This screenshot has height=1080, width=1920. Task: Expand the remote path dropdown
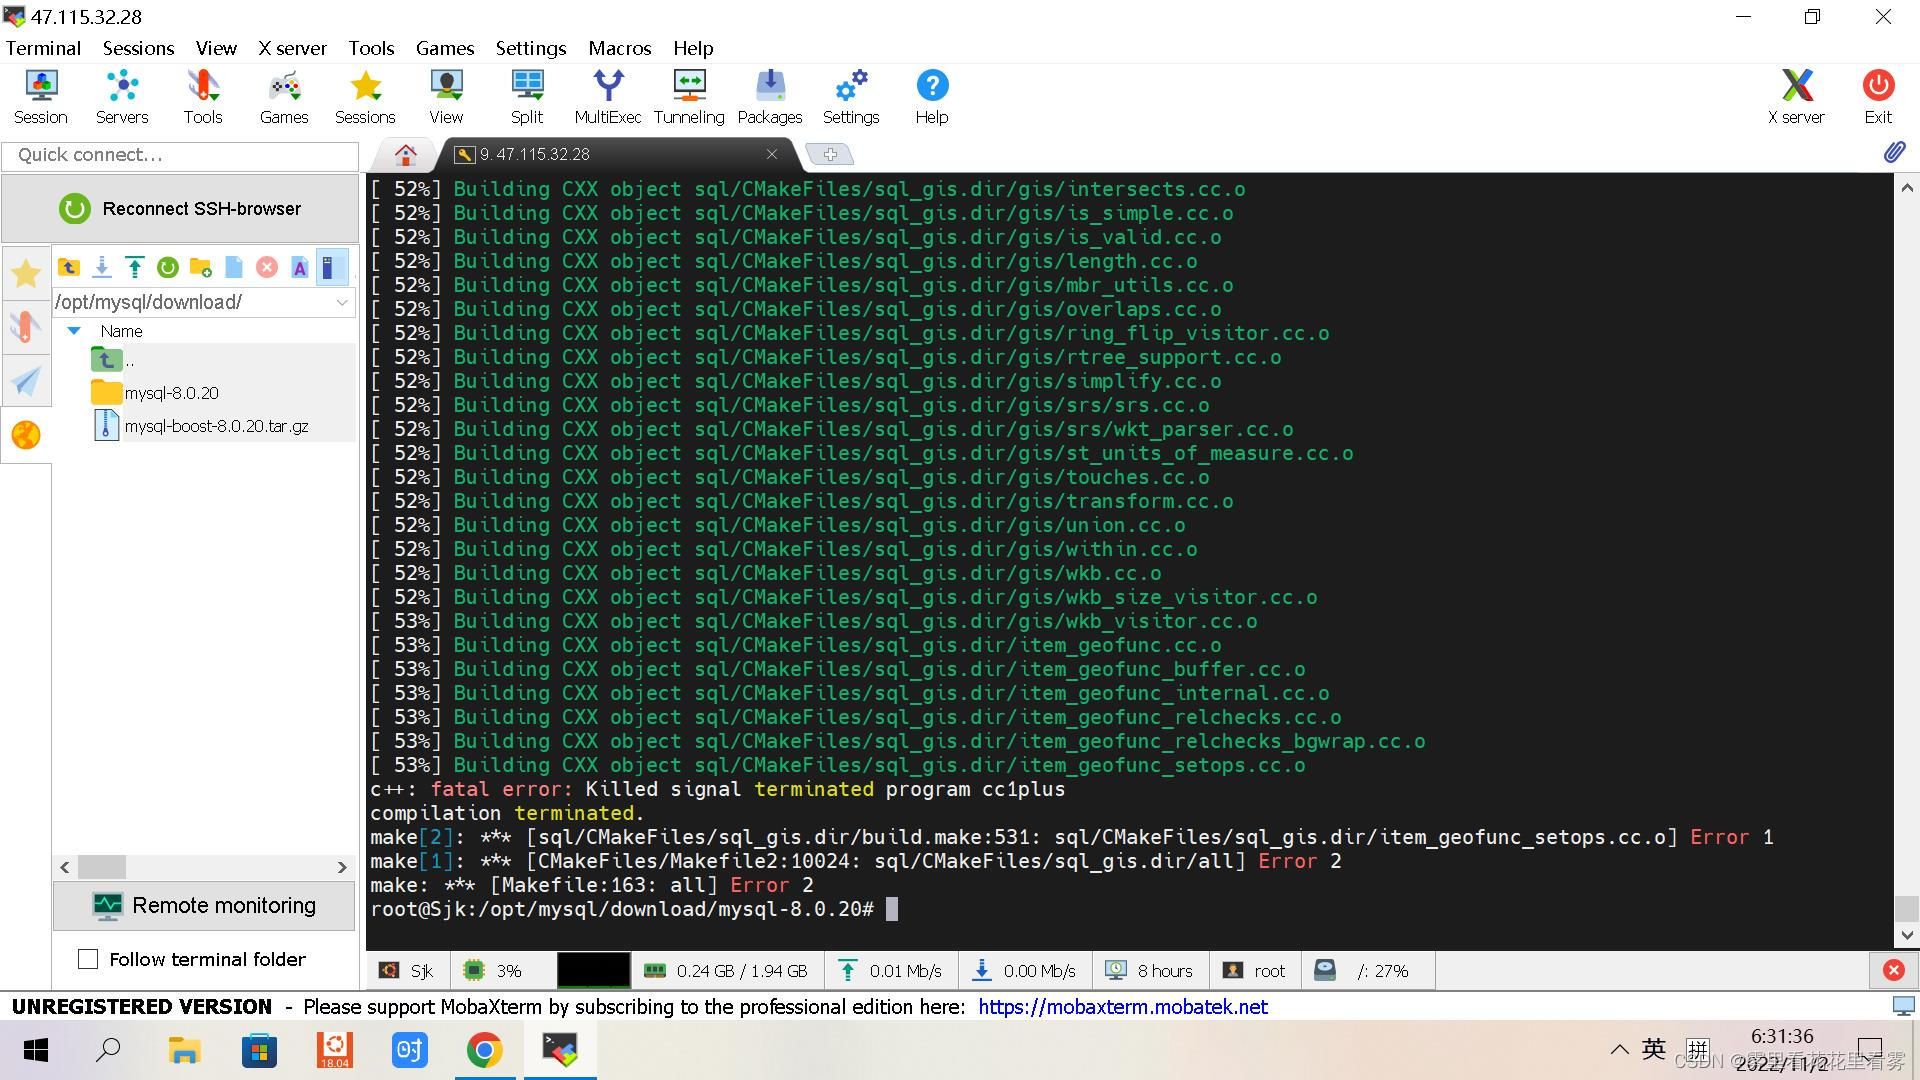pyautogui.click(x=342, y=302)
